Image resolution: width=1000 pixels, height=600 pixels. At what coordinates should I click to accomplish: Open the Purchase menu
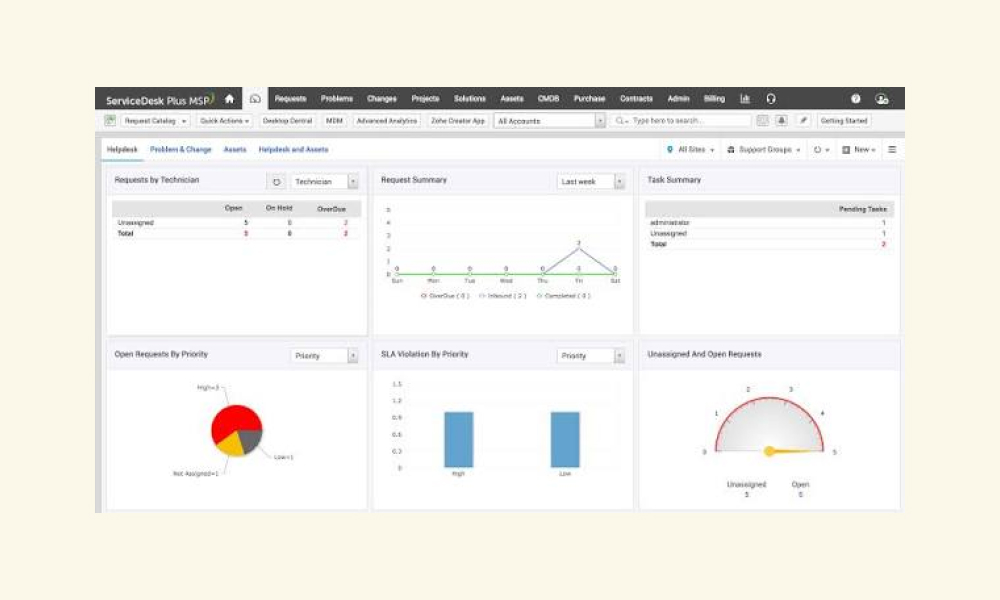589,99
